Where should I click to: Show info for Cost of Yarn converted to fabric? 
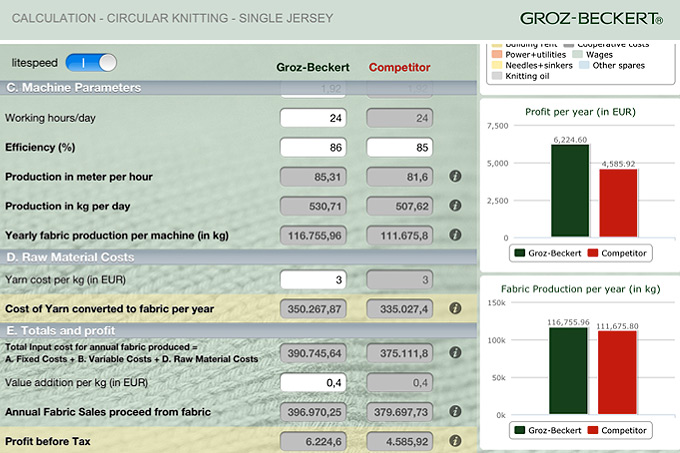455,308
